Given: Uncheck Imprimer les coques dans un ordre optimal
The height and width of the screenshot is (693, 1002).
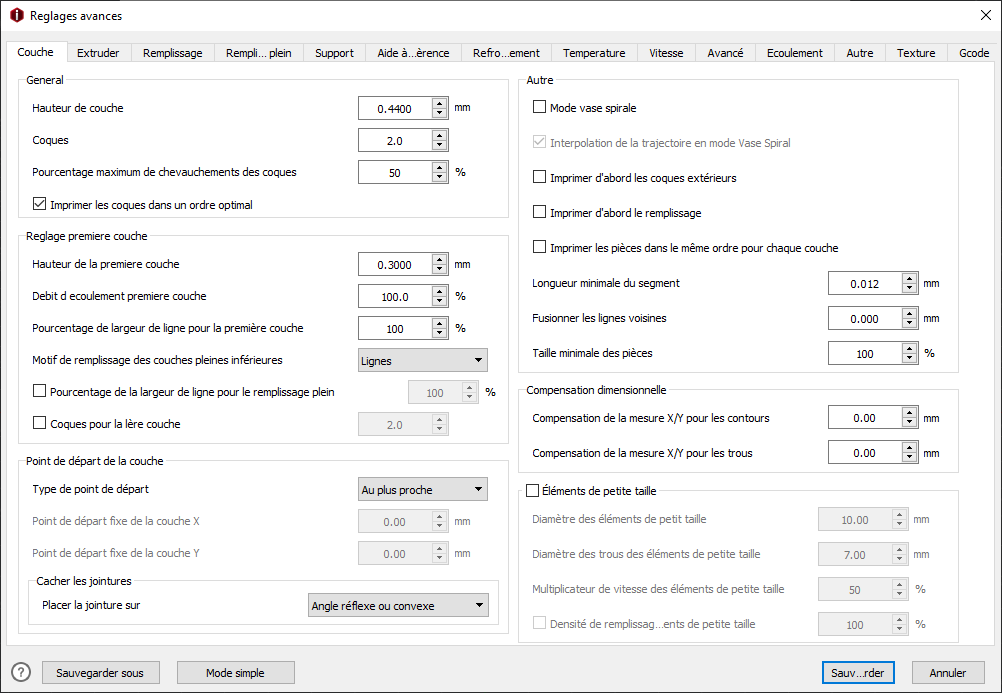Looking at the screenshot, I should tap(40, 205).
